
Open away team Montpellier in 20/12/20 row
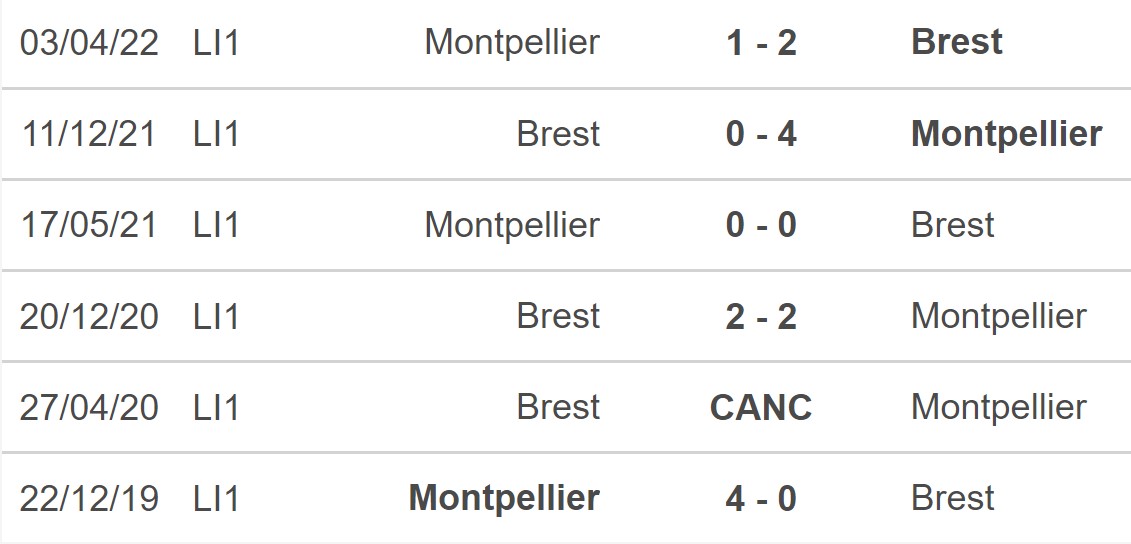(998, 316)
